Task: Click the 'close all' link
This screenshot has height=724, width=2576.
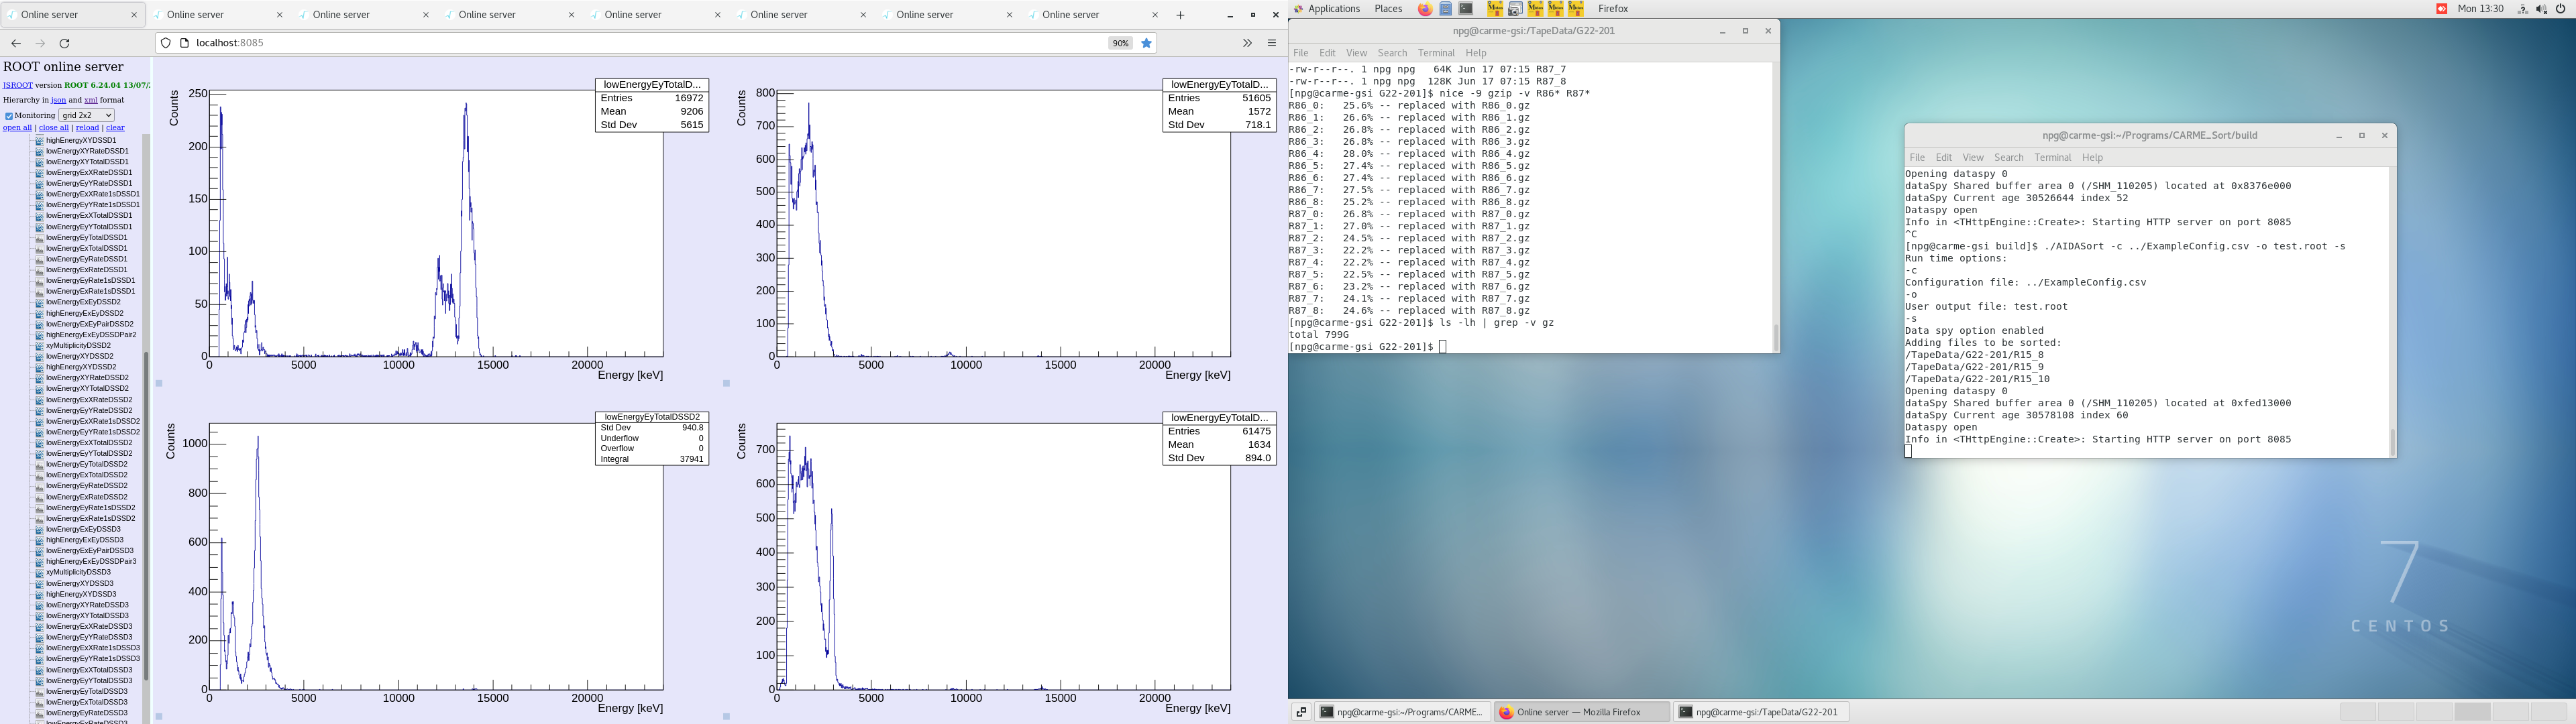Action: click(54, 128)
